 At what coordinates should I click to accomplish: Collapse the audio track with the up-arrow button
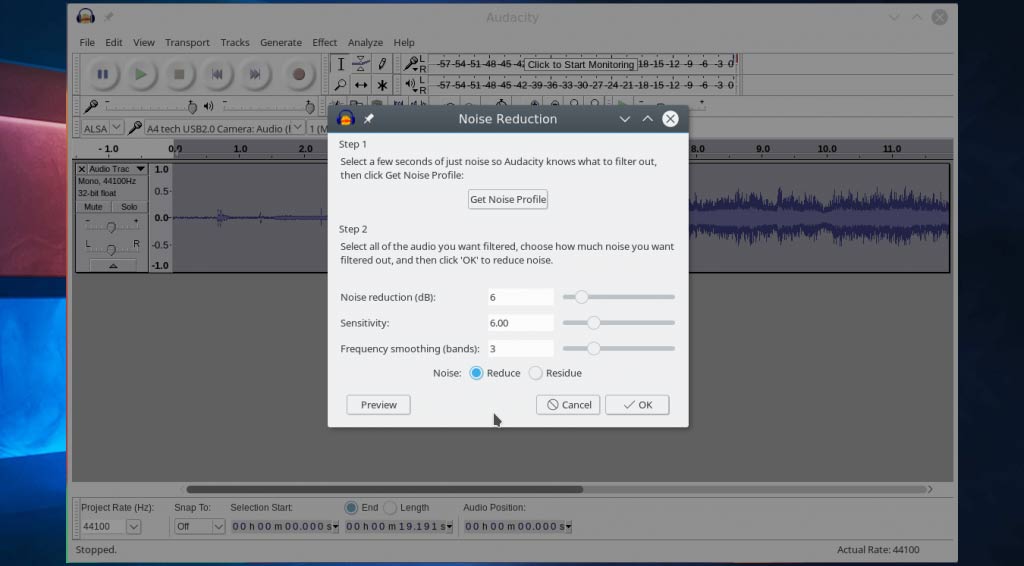point(113,266)
